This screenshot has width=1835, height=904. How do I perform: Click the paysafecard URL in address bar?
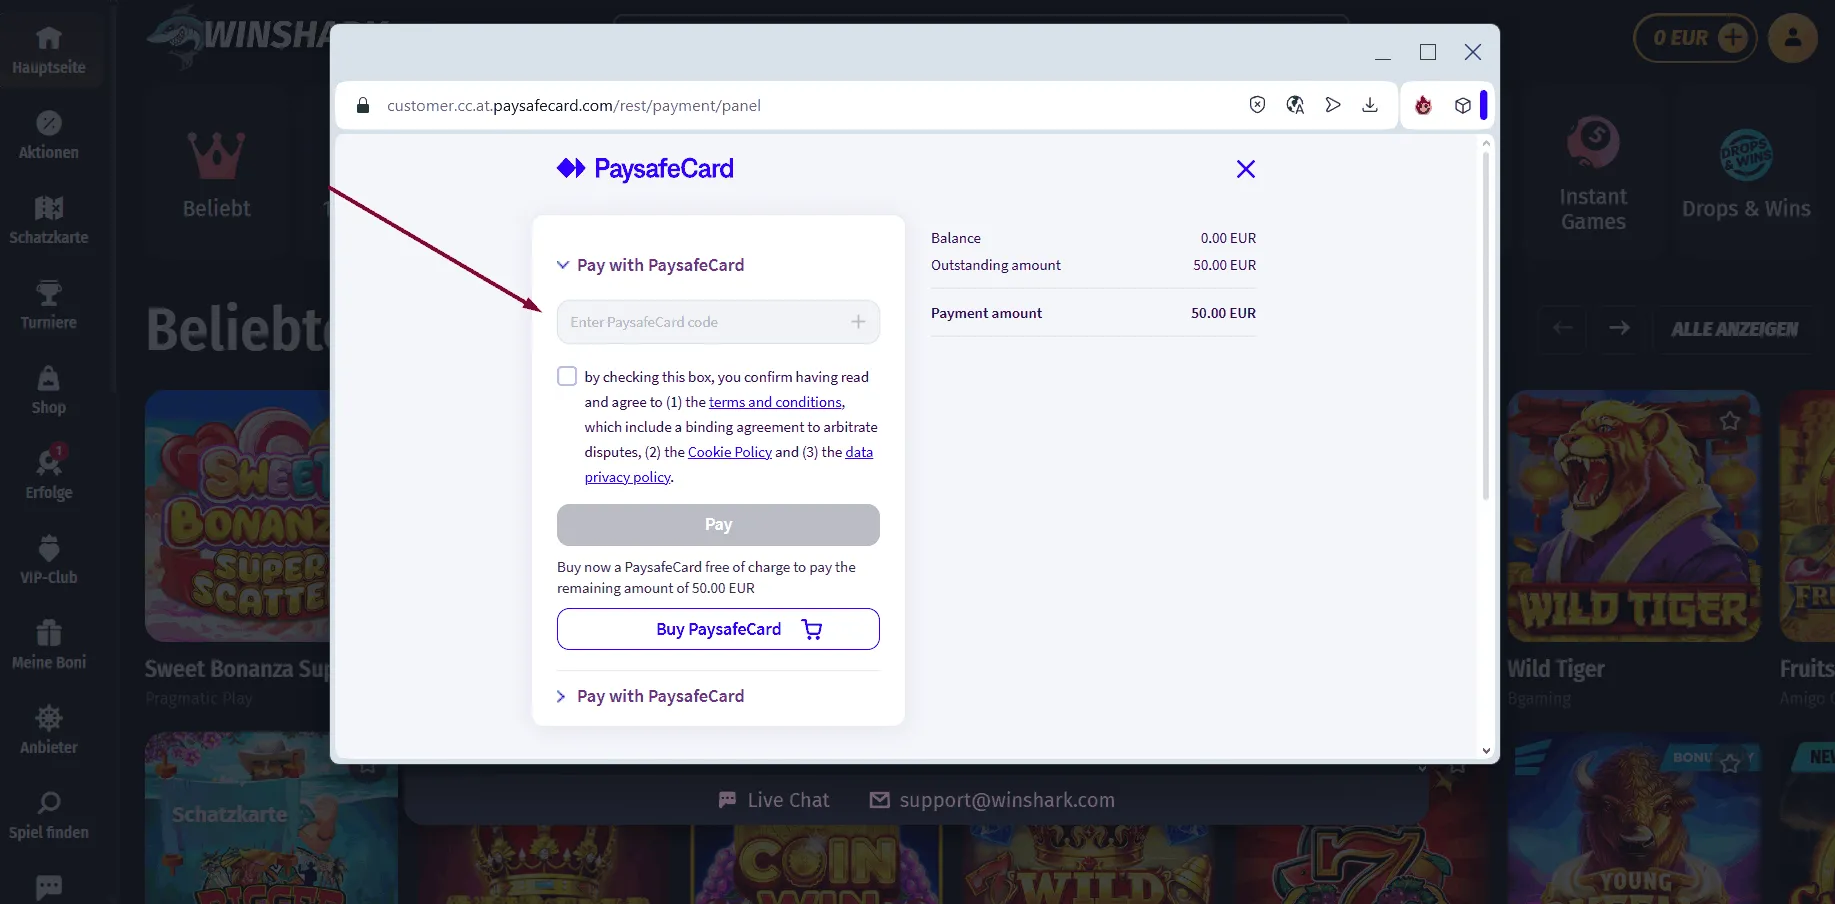point(574,105)
